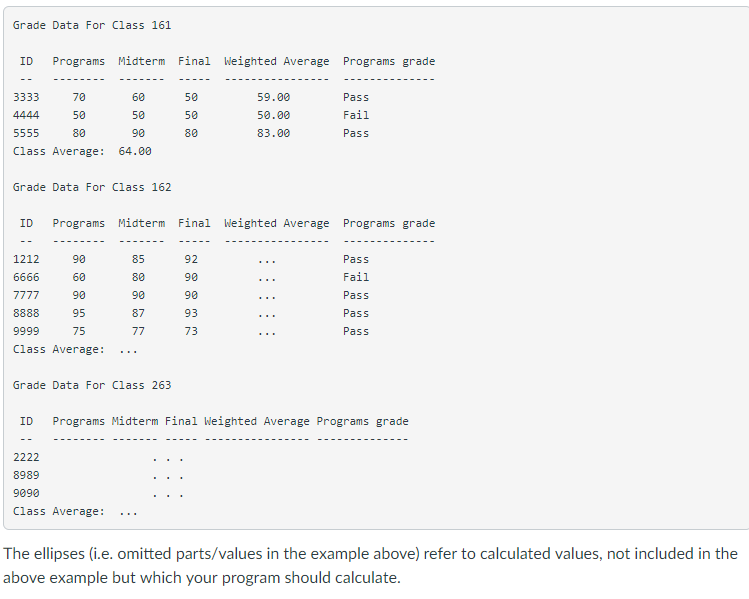This screenshot has width=749, height=599.
Task: Select student ID 7777
Action: [26, 295]
